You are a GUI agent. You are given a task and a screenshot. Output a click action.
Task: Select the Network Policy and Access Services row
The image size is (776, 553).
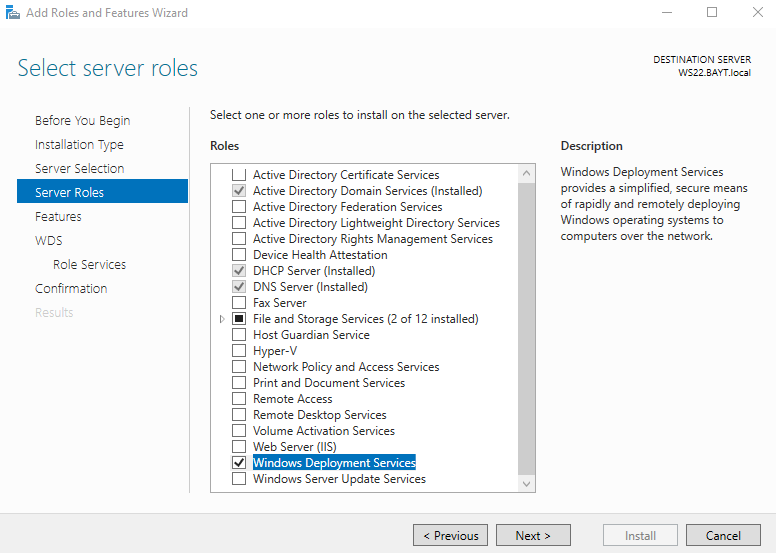point(346,367)
